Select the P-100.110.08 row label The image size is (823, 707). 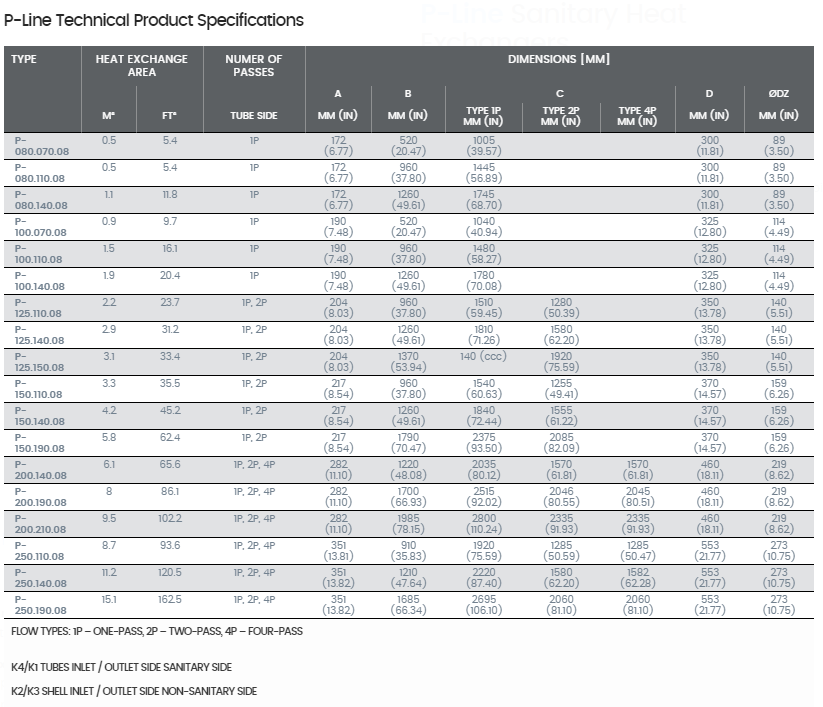tap(38, 254)
